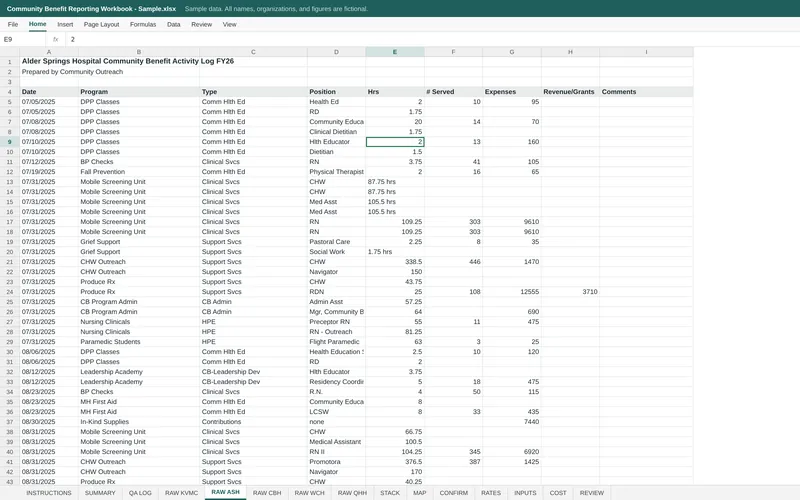Screen dimensions: 800x500
Task: Select row 24 header
Action: pyautogui.click(x=10, y=292)
